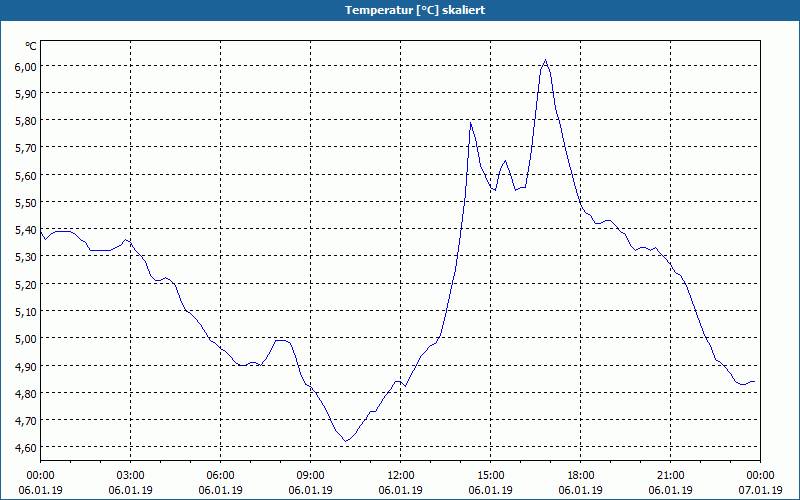The width and height of the screenshot is (800, 500).
Task: Click the 4,60 y-axis label
Action: pos(27,447)
